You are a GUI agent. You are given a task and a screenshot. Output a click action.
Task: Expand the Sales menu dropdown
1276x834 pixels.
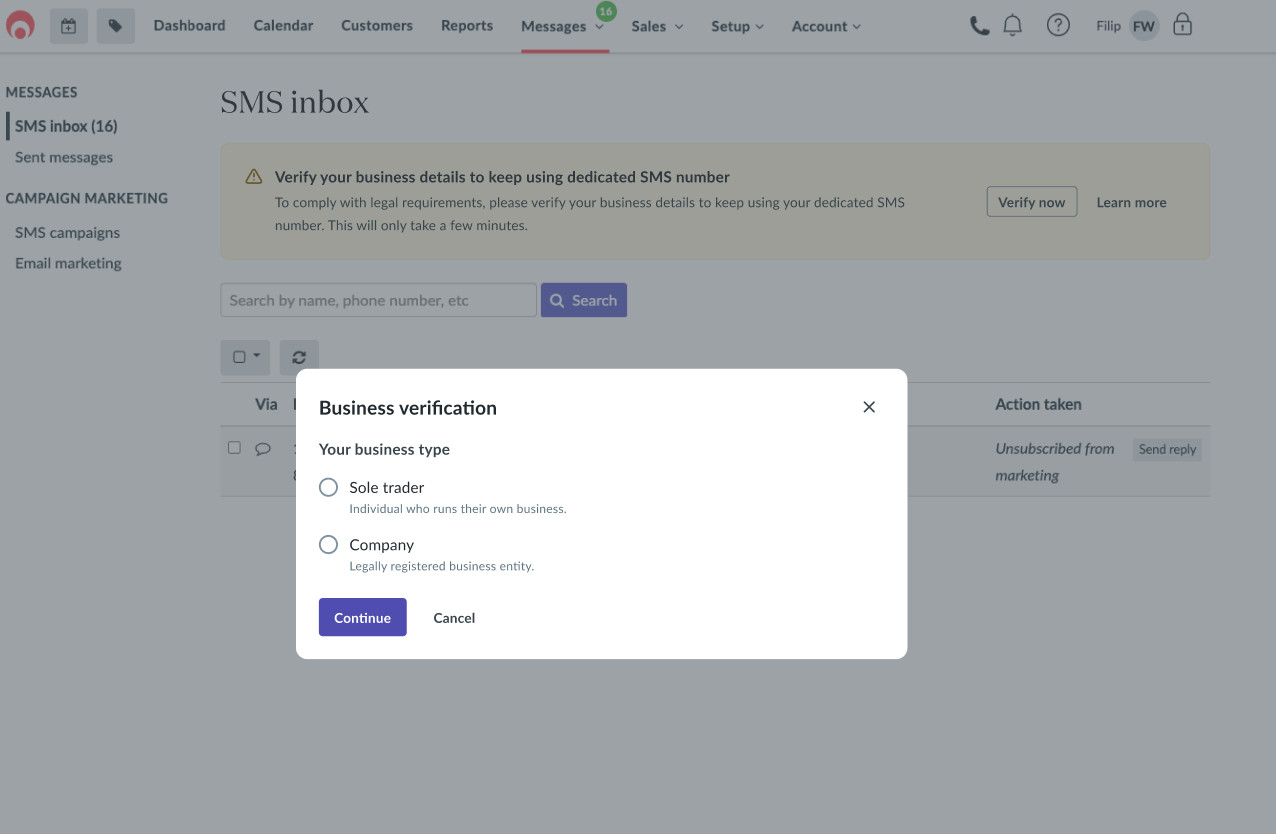click(657, 26)
